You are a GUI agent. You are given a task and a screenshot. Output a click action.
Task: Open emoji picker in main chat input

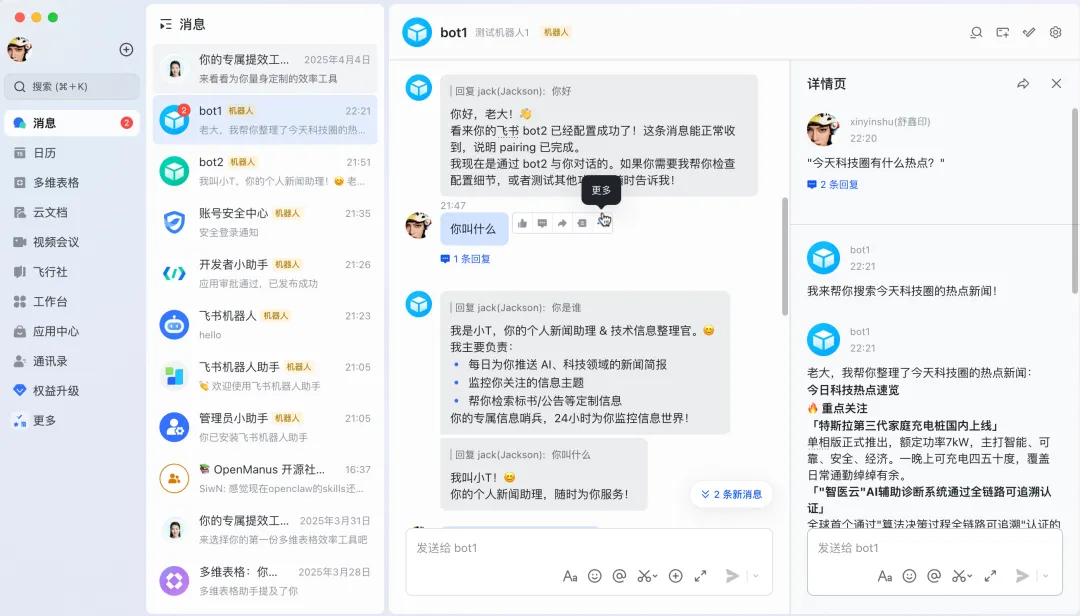pyautogui.click(x=594, y=576)
